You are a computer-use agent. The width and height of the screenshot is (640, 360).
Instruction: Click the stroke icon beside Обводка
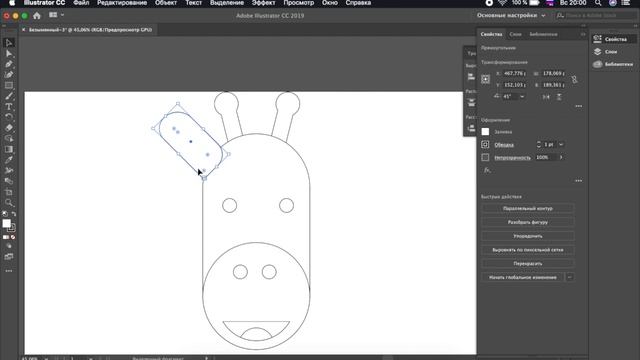click(485, 144)
